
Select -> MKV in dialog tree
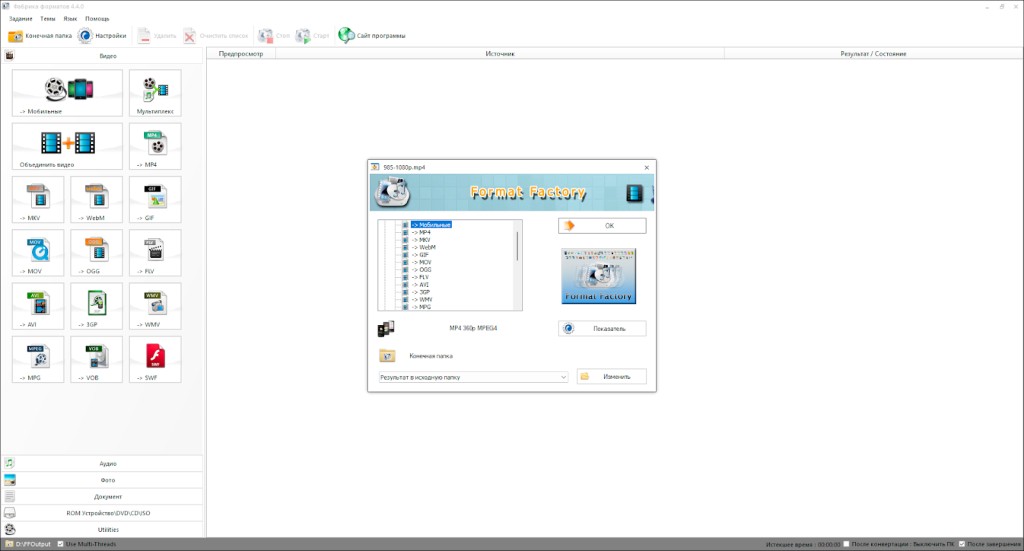click(x=421, y=240)
